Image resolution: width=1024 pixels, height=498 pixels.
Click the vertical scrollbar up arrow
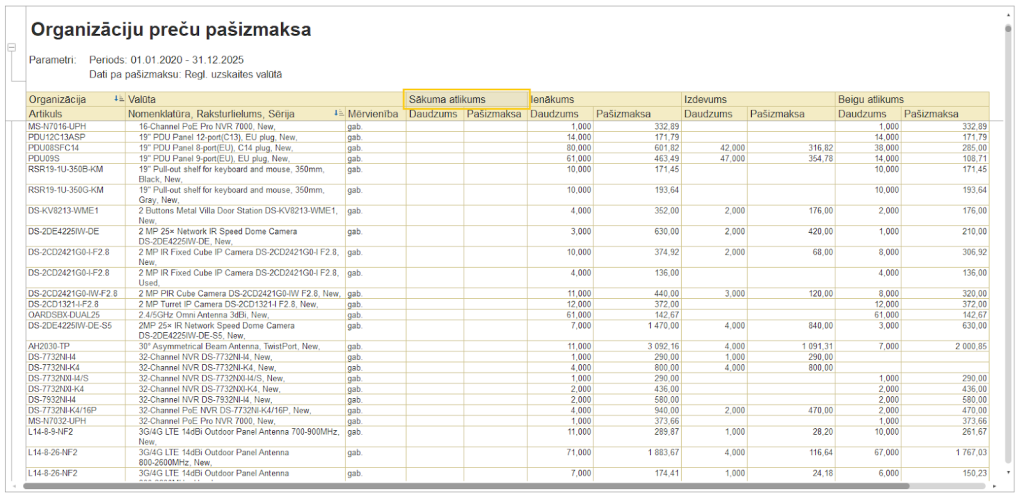1008,15
